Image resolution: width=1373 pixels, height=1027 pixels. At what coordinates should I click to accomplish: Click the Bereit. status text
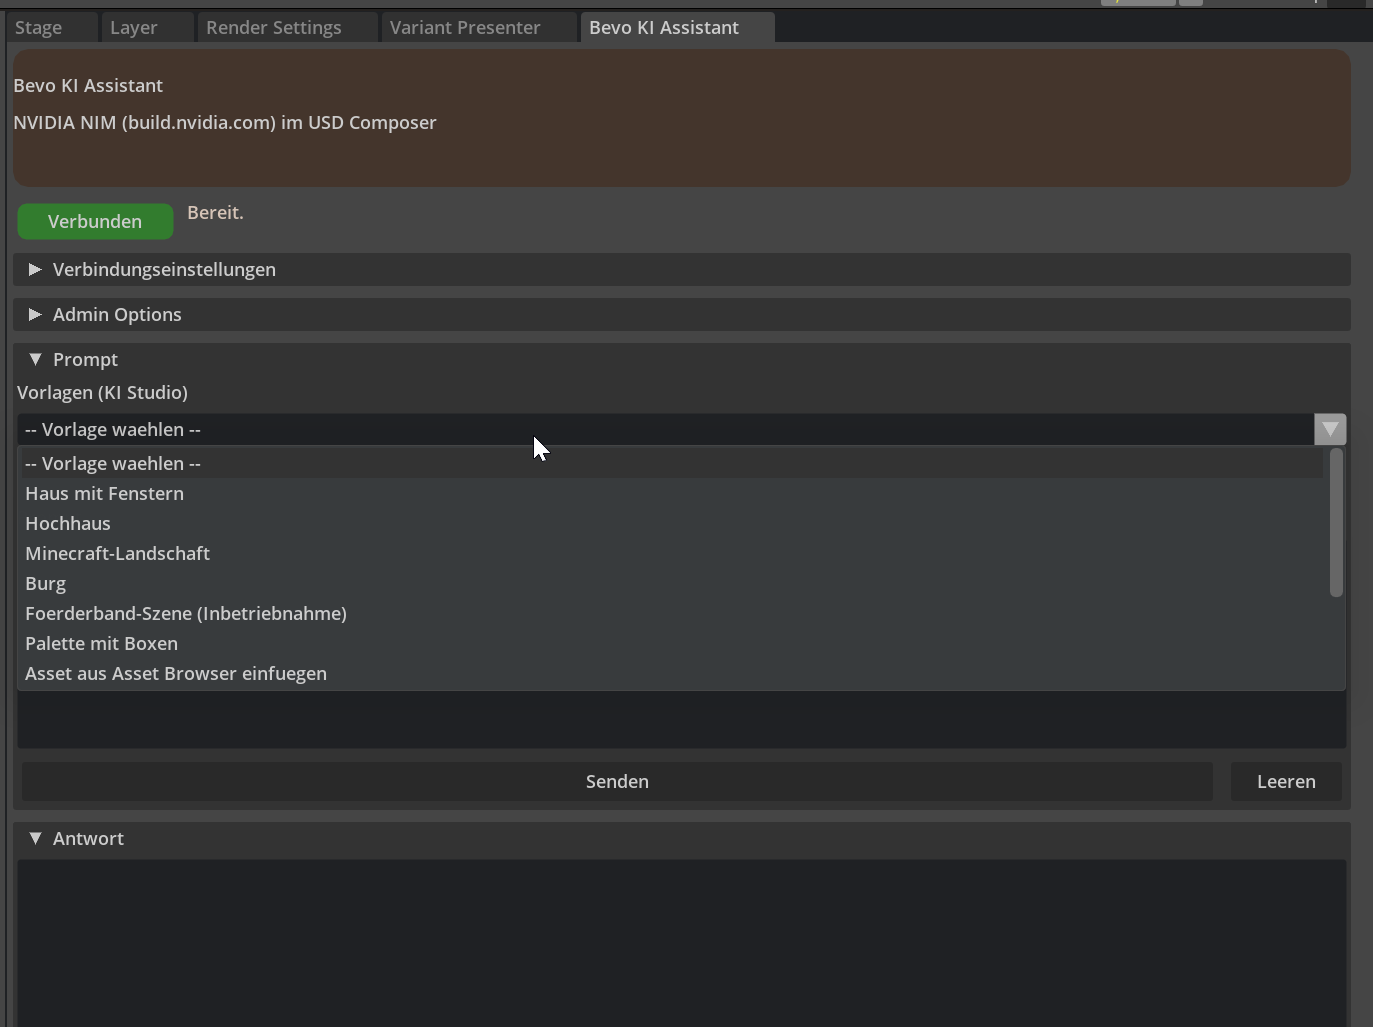pyautogui.click(x=215, y=212)
